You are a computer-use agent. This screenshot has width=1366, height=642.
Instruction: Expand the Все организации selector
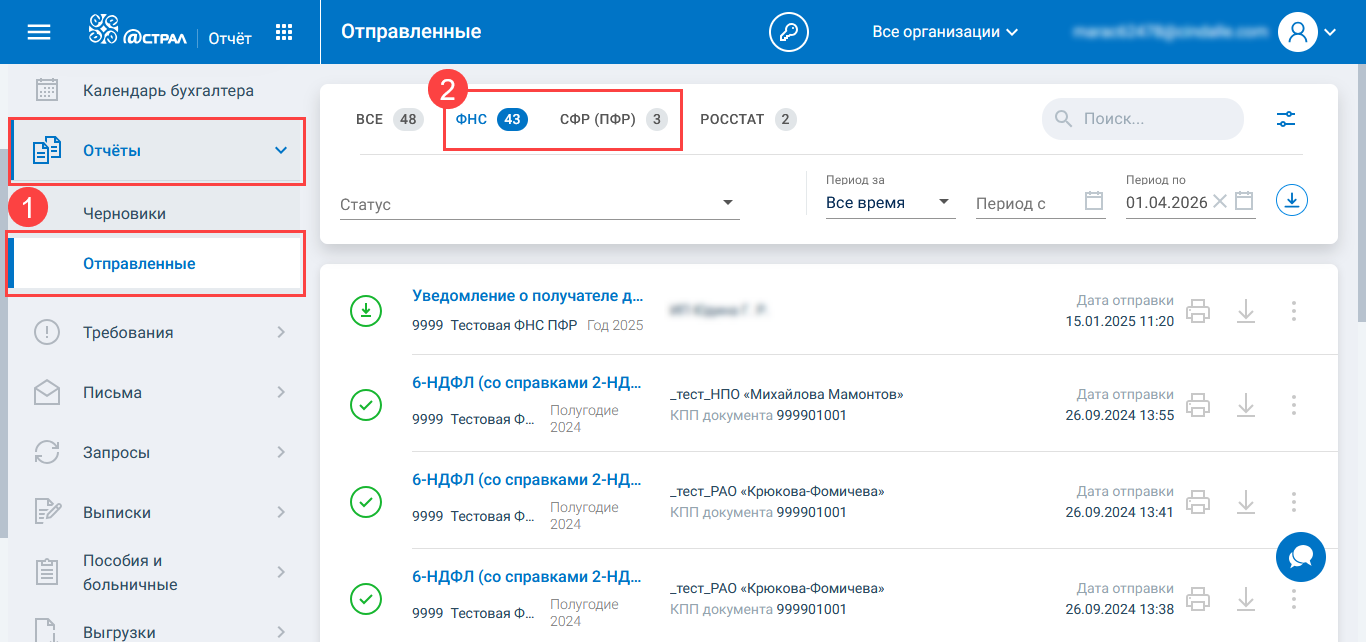coord(945,32)
